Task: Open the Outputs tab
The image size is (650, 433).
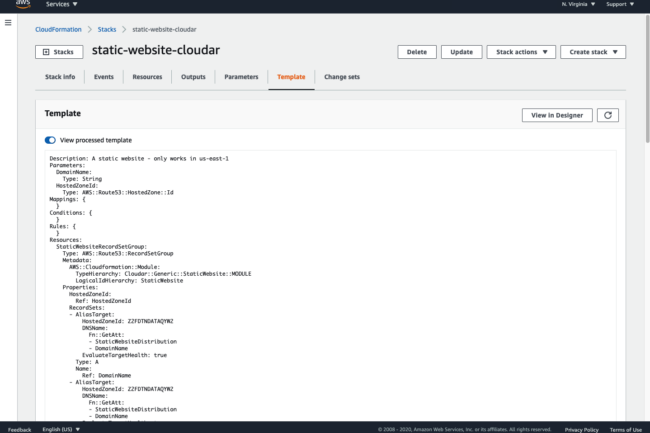Action: pos(193,77)
